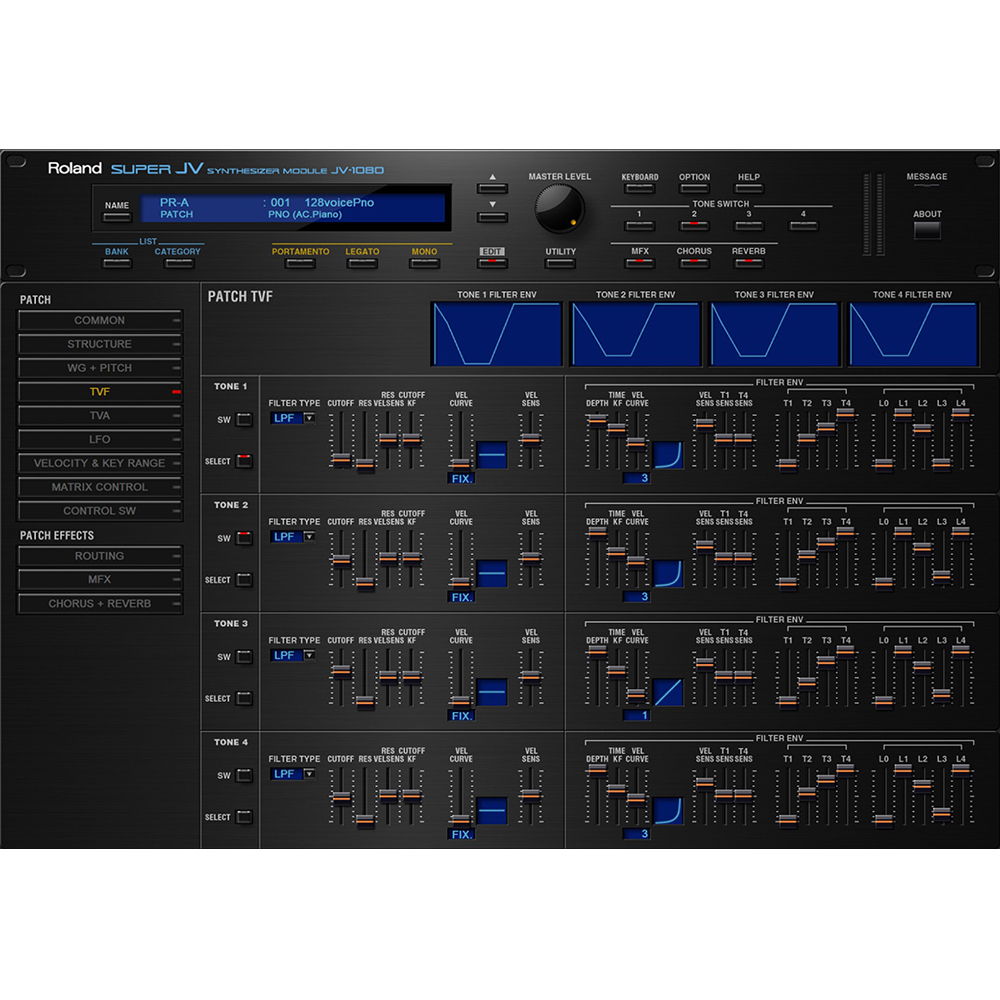Click the NAME button beside the display
The image size is (1000, 1000).
117,217
